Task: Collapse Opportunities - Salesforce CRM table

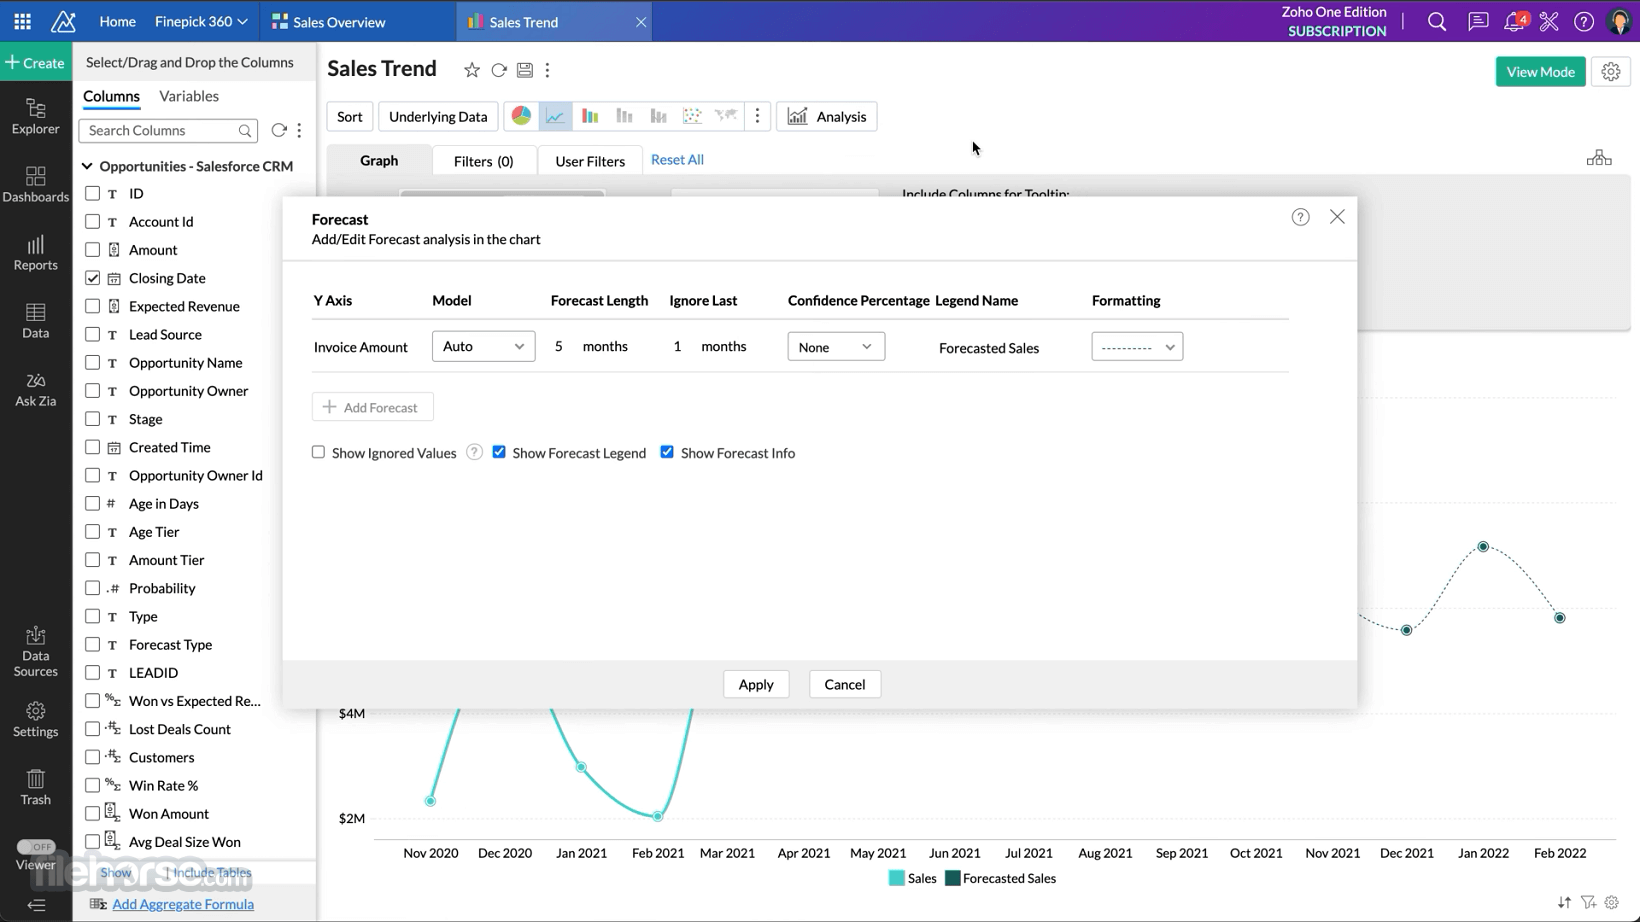Action: 87,166
